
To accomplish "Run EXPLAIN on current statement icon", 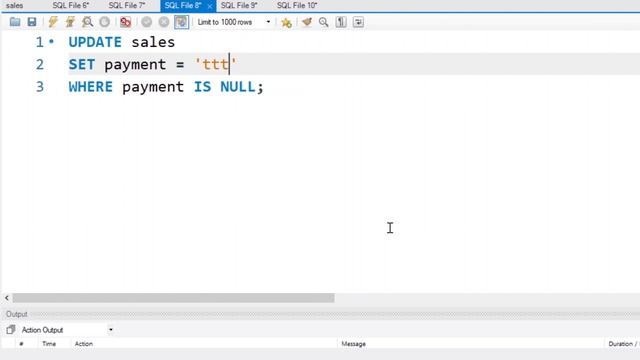I will pos(87,22).
